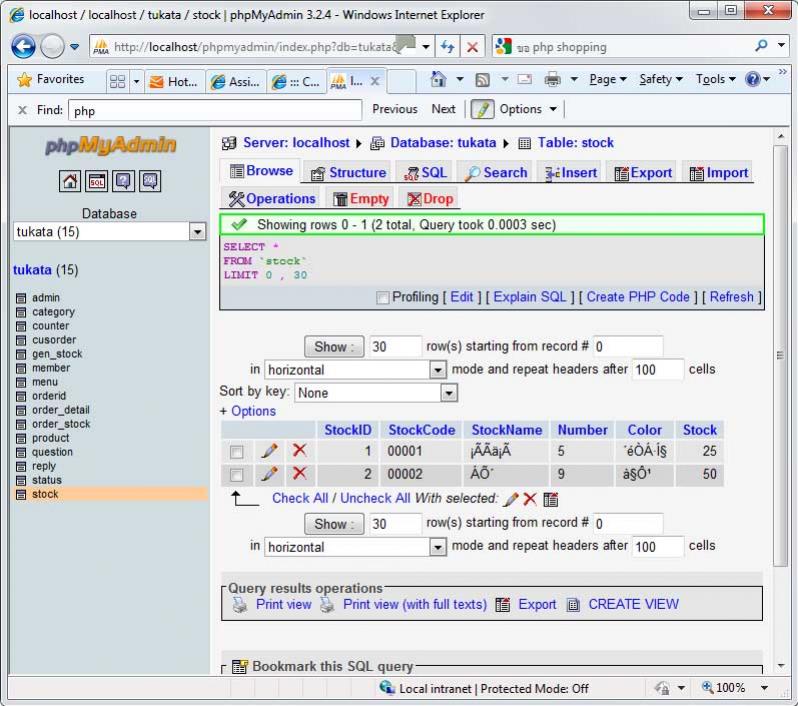
Task: Click the Quick Tabs grid icon
Action: coord(118,81)
